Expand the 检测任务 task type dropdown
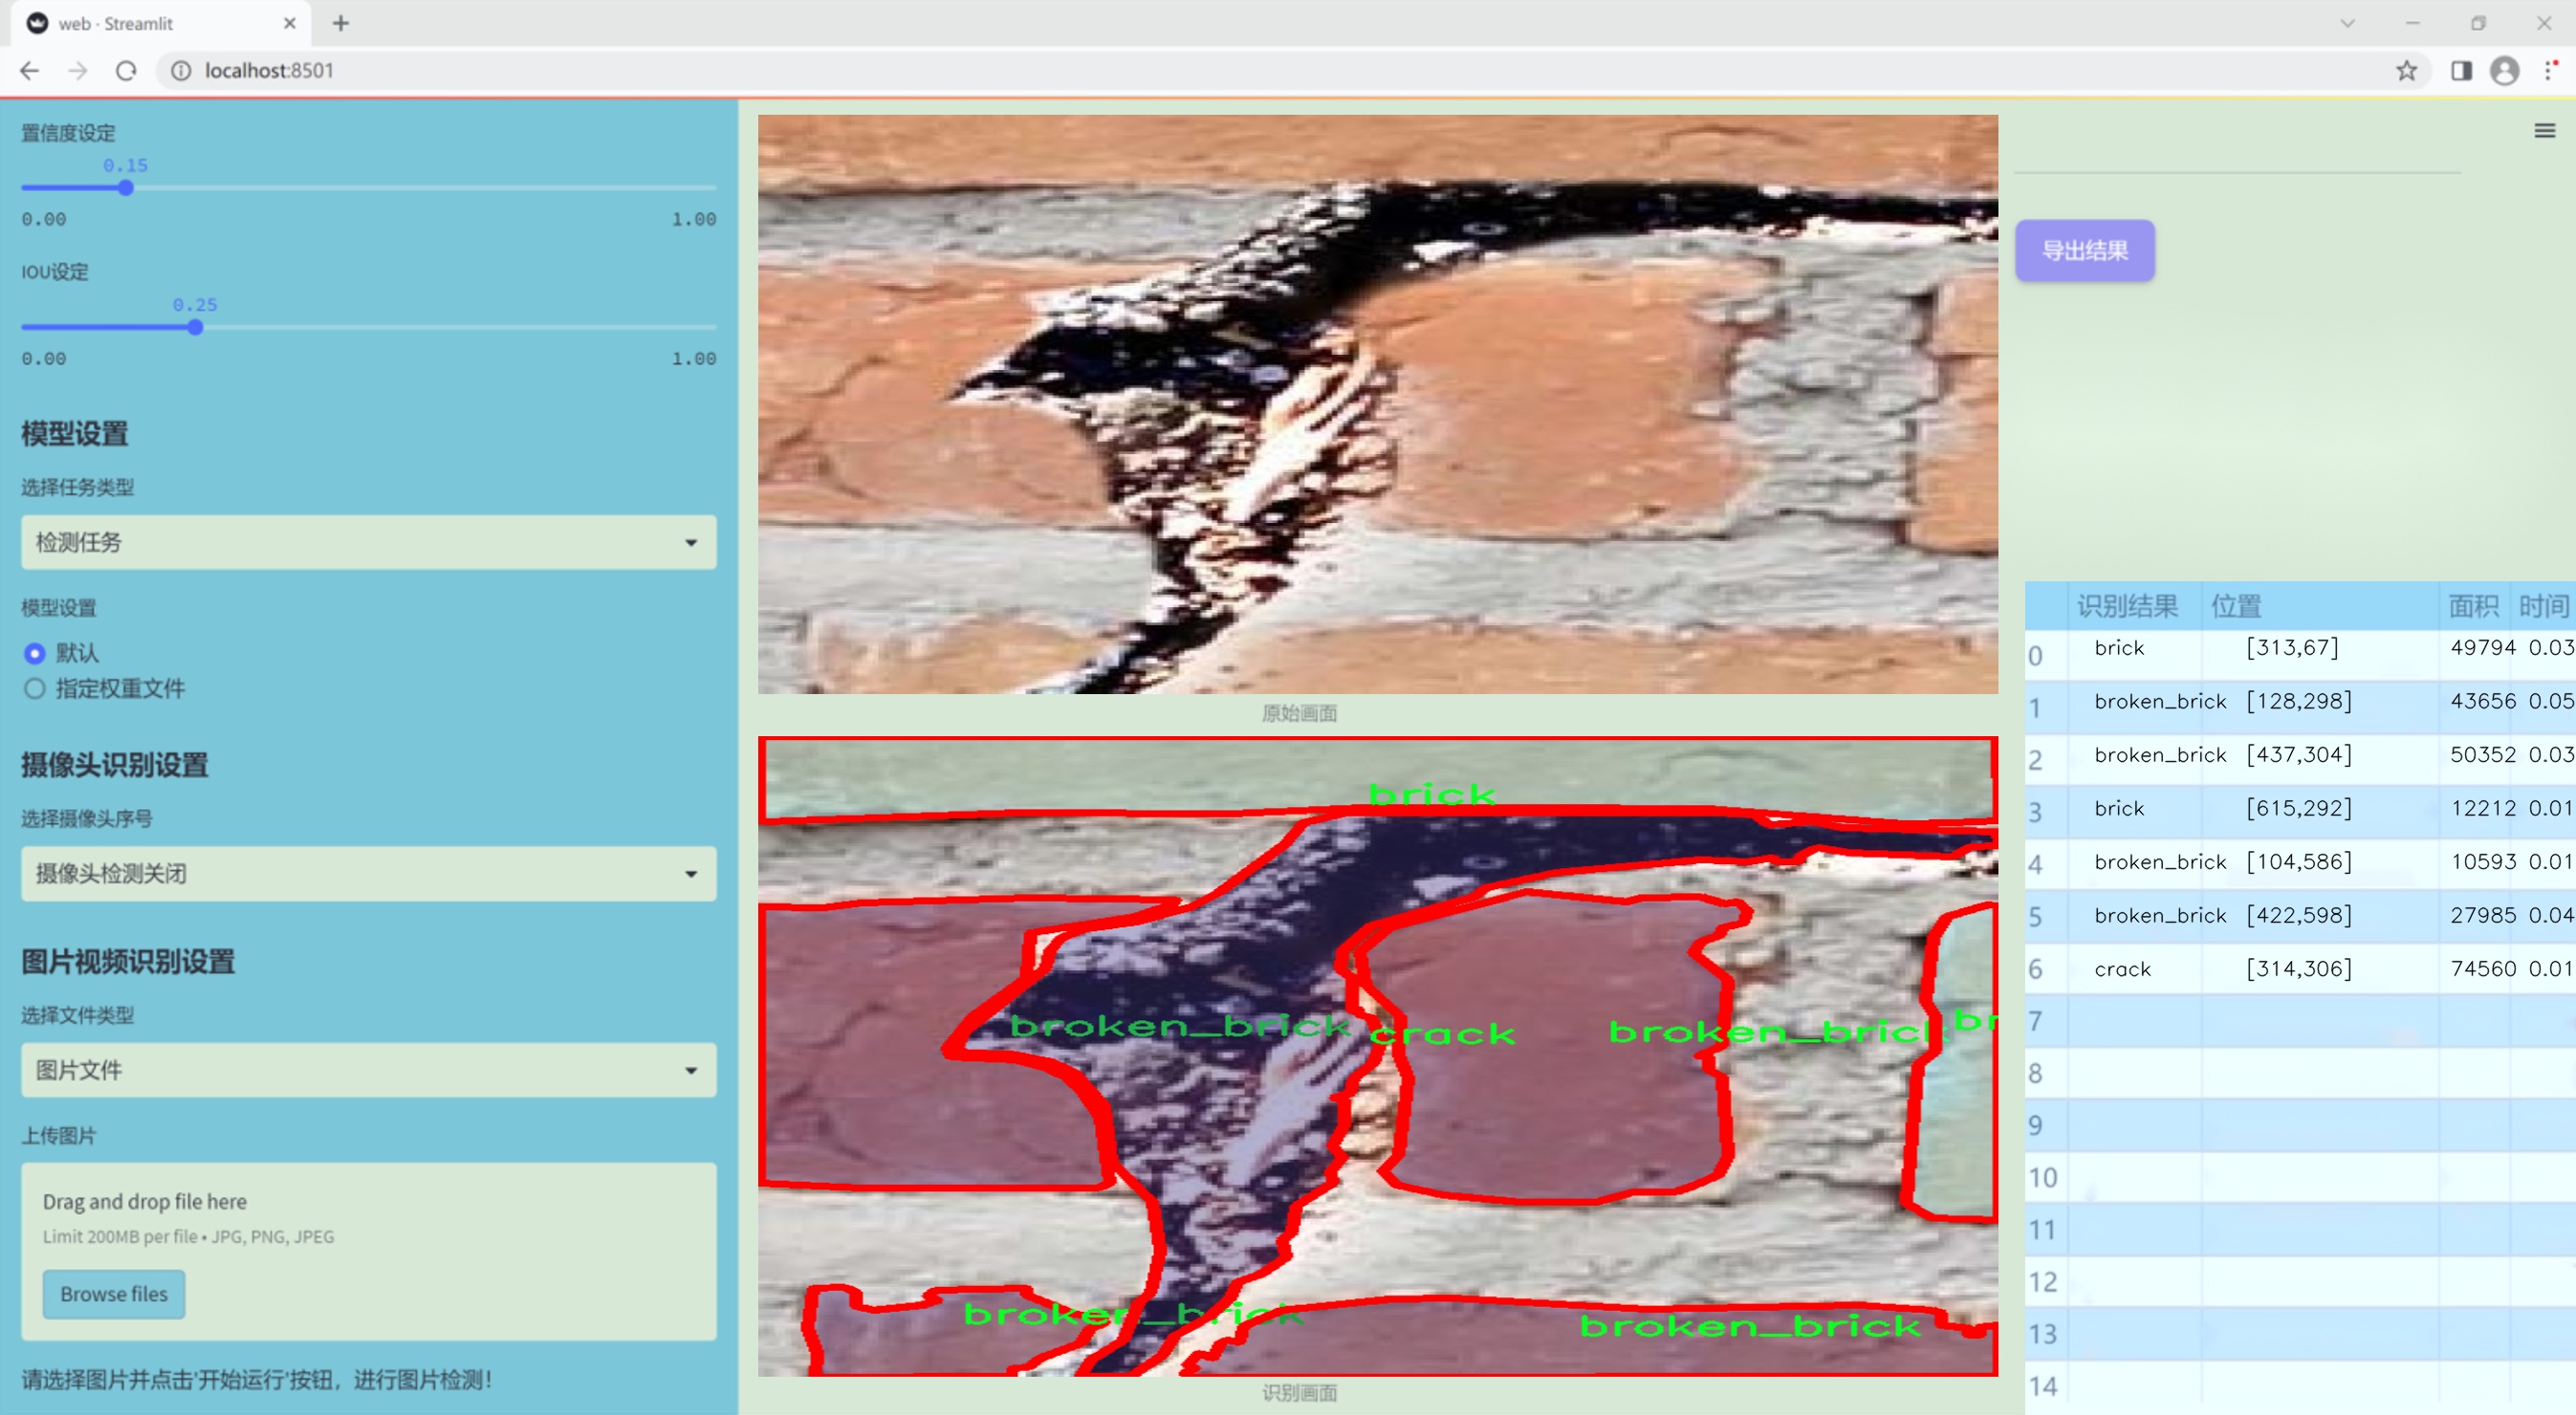2576x1415 pixels. 368,543
